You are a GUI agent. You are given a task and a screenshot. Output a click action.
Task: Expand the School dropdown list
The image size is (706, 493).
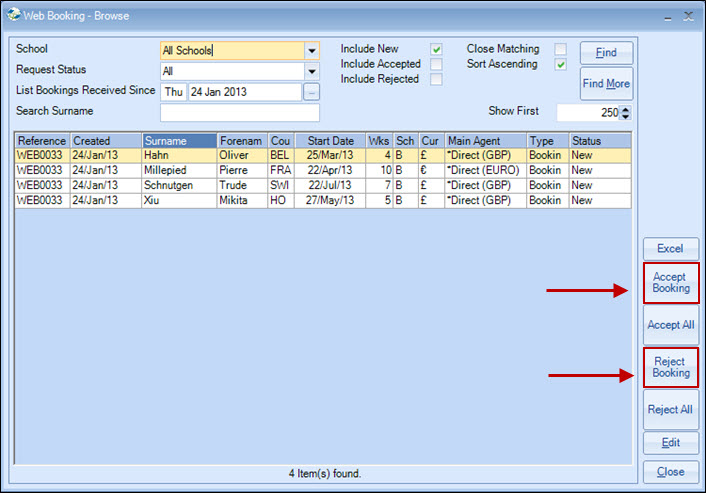click(311, 51)
